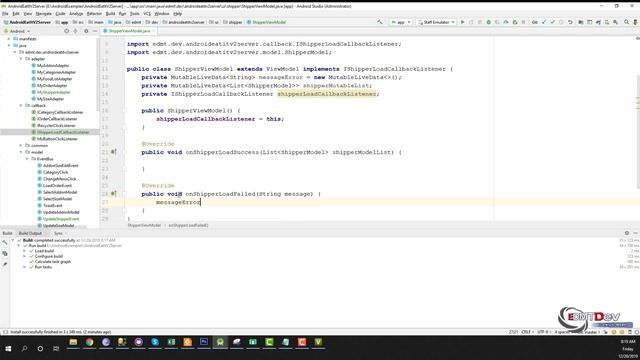Switch to Photoshop on the taskbar
Screen dimensions: 640x360
click(x=204, y=342)
